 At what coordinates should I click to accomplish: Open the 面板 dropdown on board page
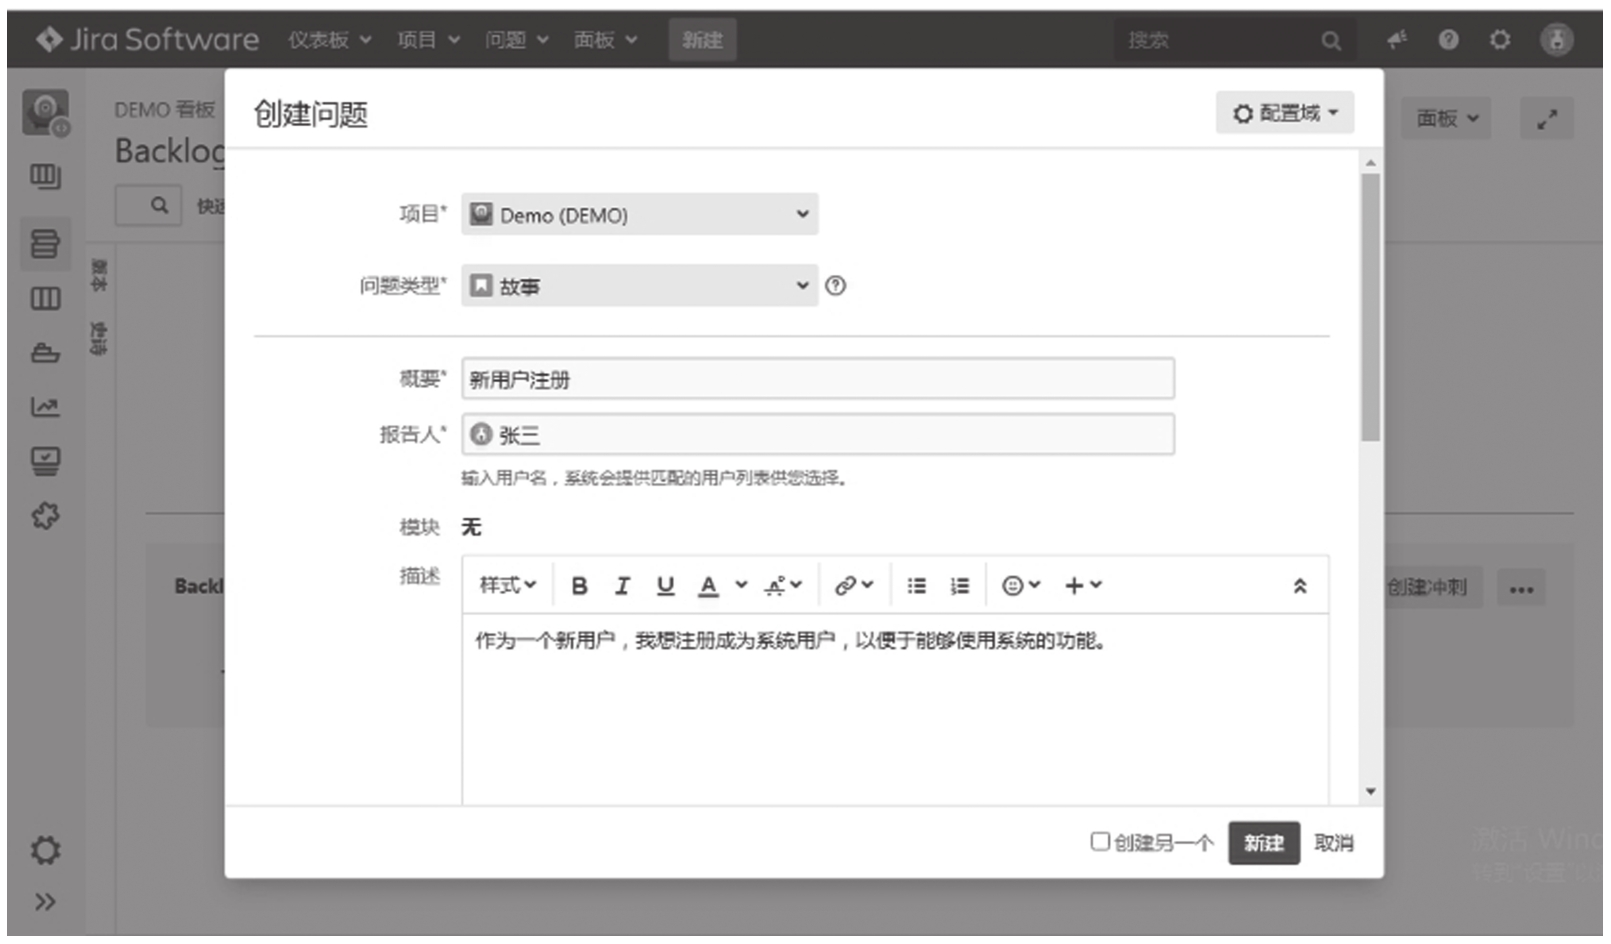point(1446,118)
